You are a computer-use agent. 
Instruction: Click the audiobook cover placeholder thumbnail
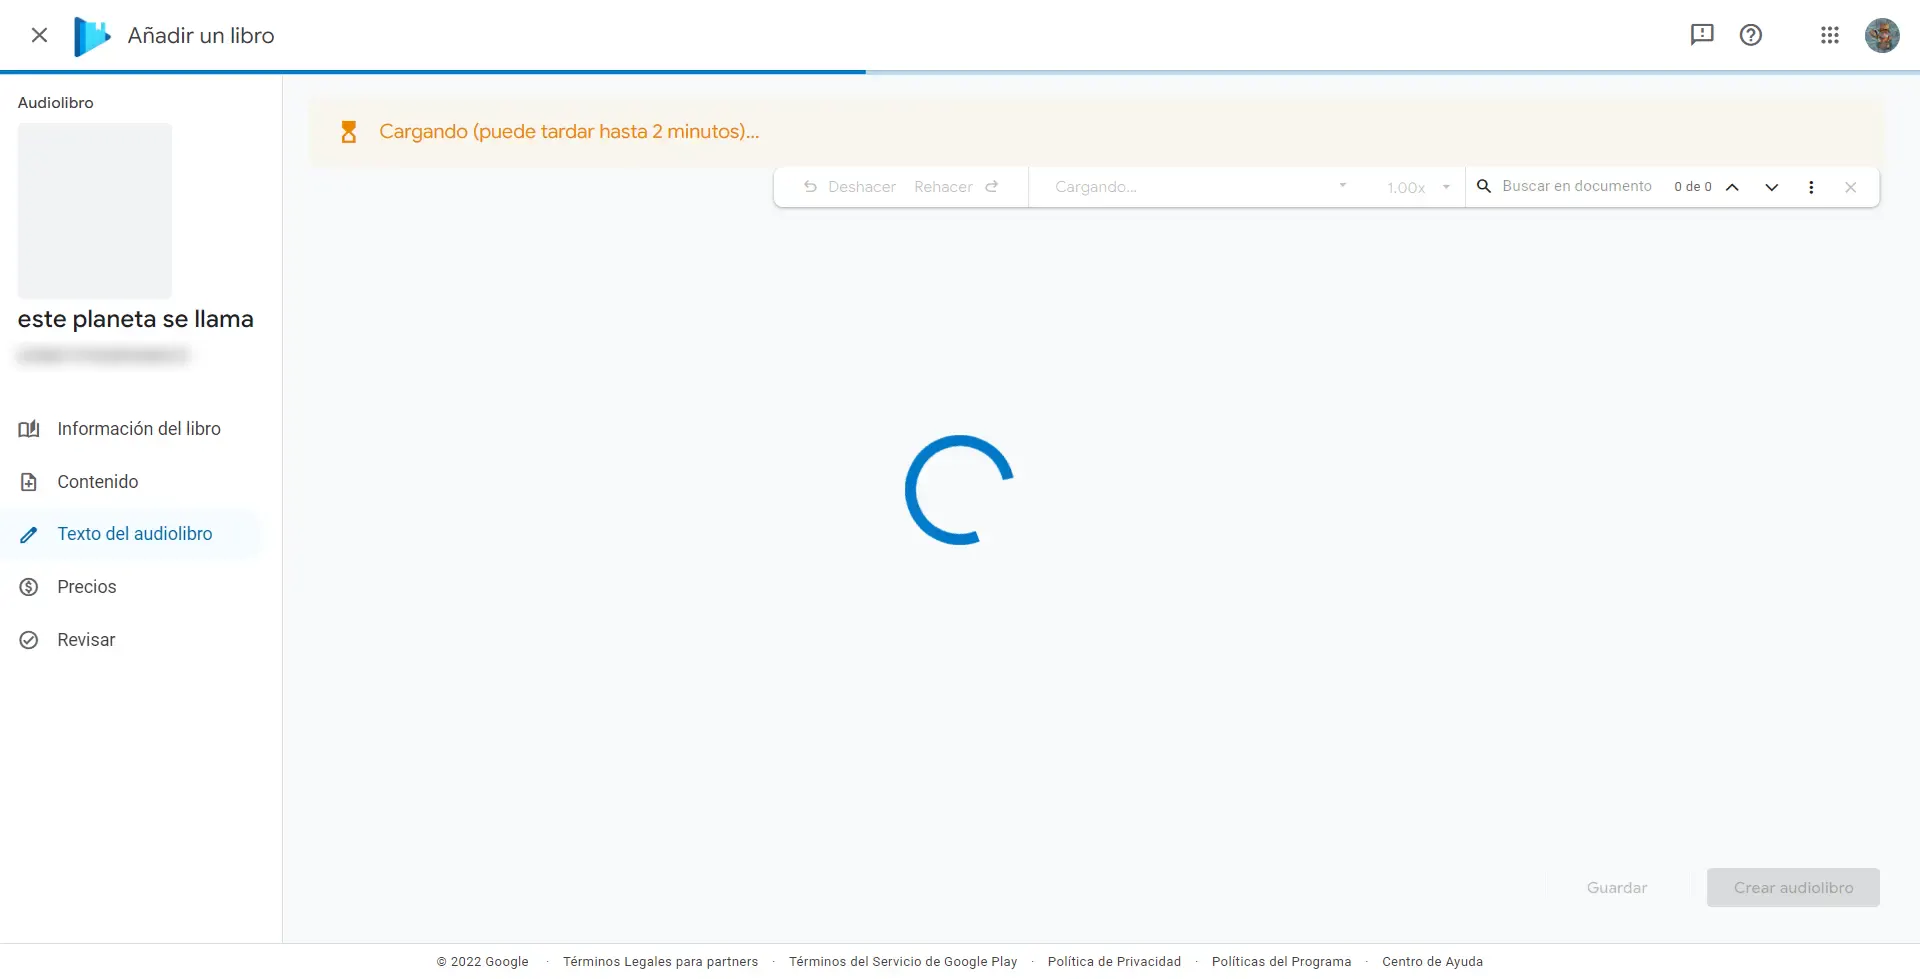click(95, 210)
